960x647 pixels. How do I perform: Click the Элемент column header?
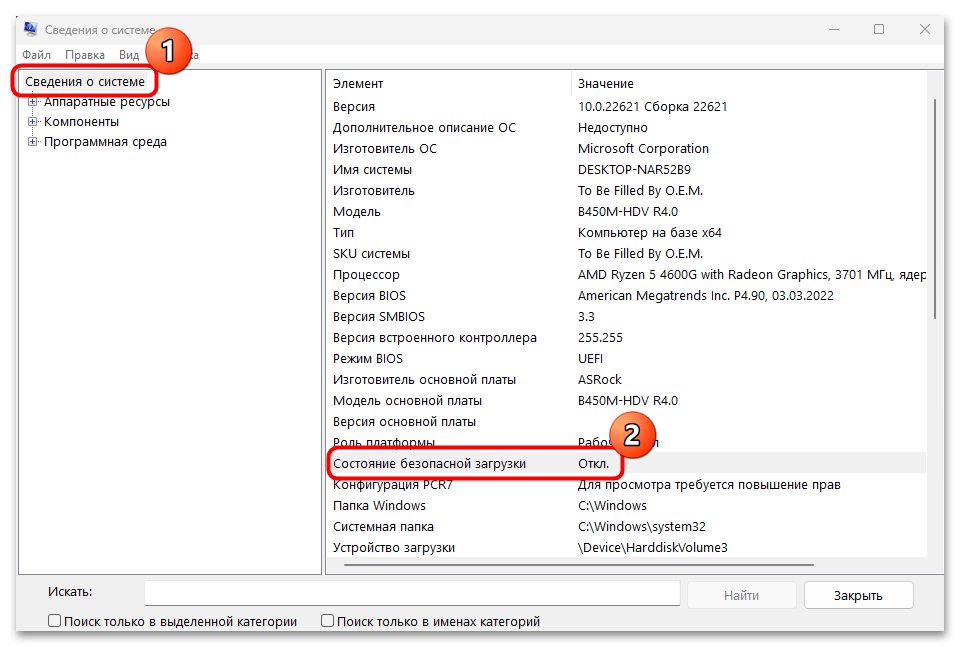(448, 83)
